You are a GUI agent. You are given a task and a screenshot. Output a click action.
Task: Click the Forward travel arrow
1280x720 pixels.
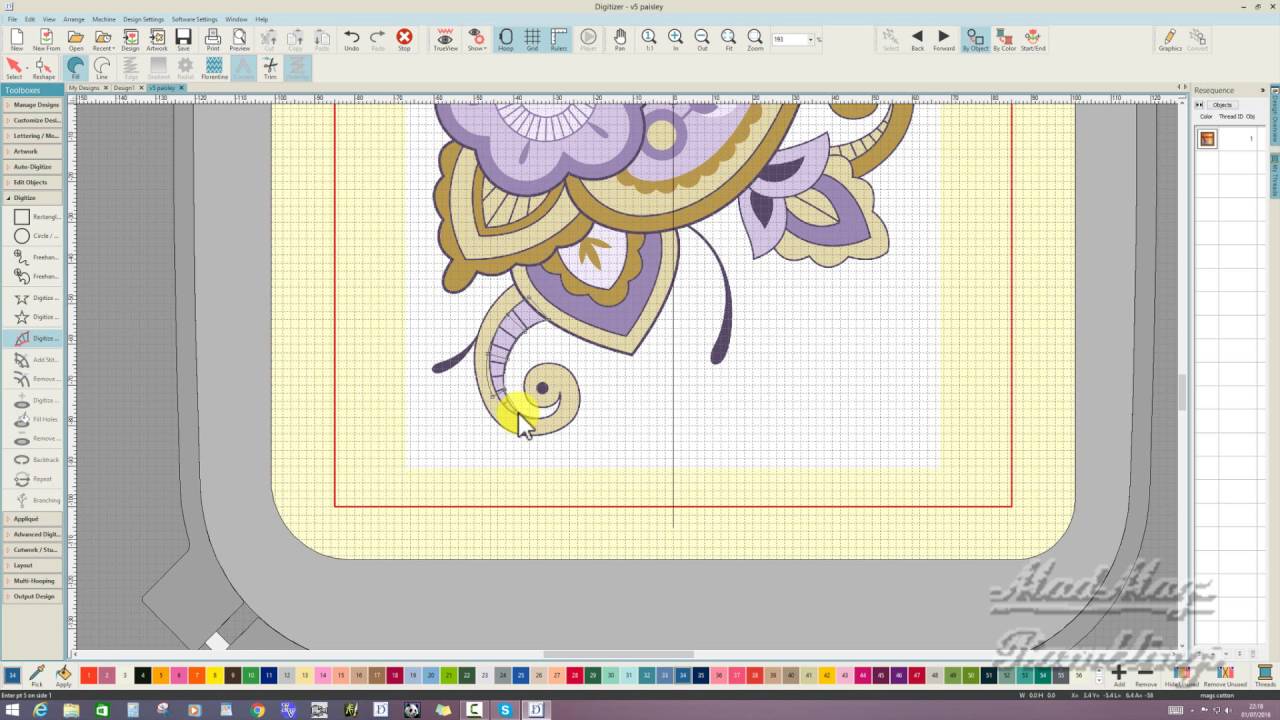tap(943, 40)
